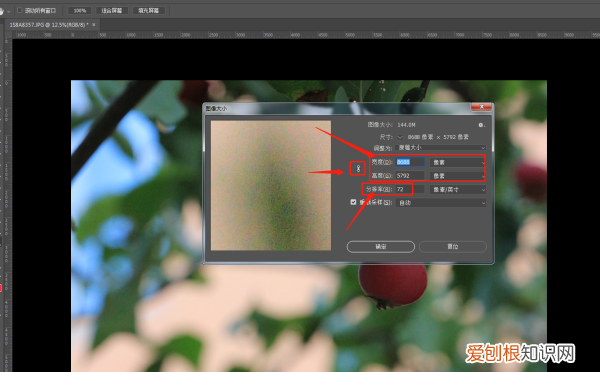The height and width of the screenshot is (372, 600).
Task: Click the Fit Screen (适合屏幕) button
Action: 111,10
